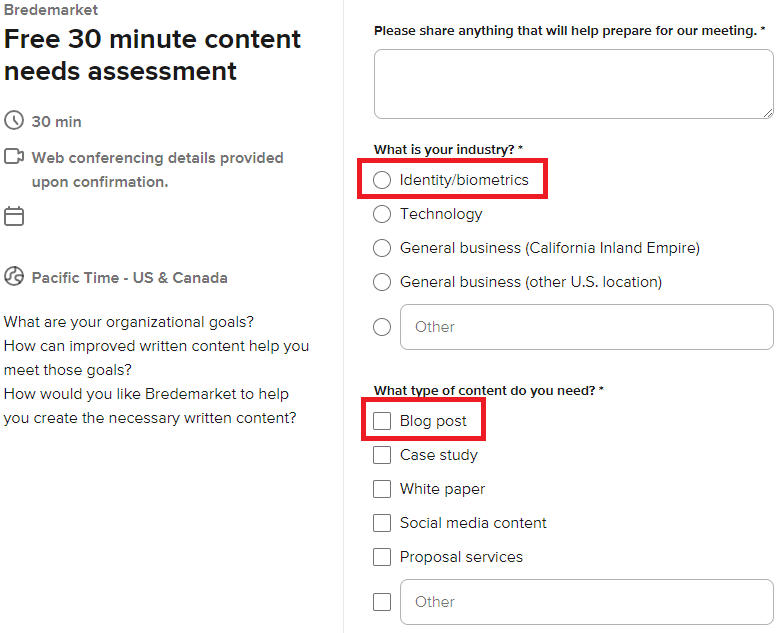Image resolution: width=783 pixels, height=633 pixels.
Task: Tick the White paper checkbox
Action: pyautogui.click(x=382, y=489)
